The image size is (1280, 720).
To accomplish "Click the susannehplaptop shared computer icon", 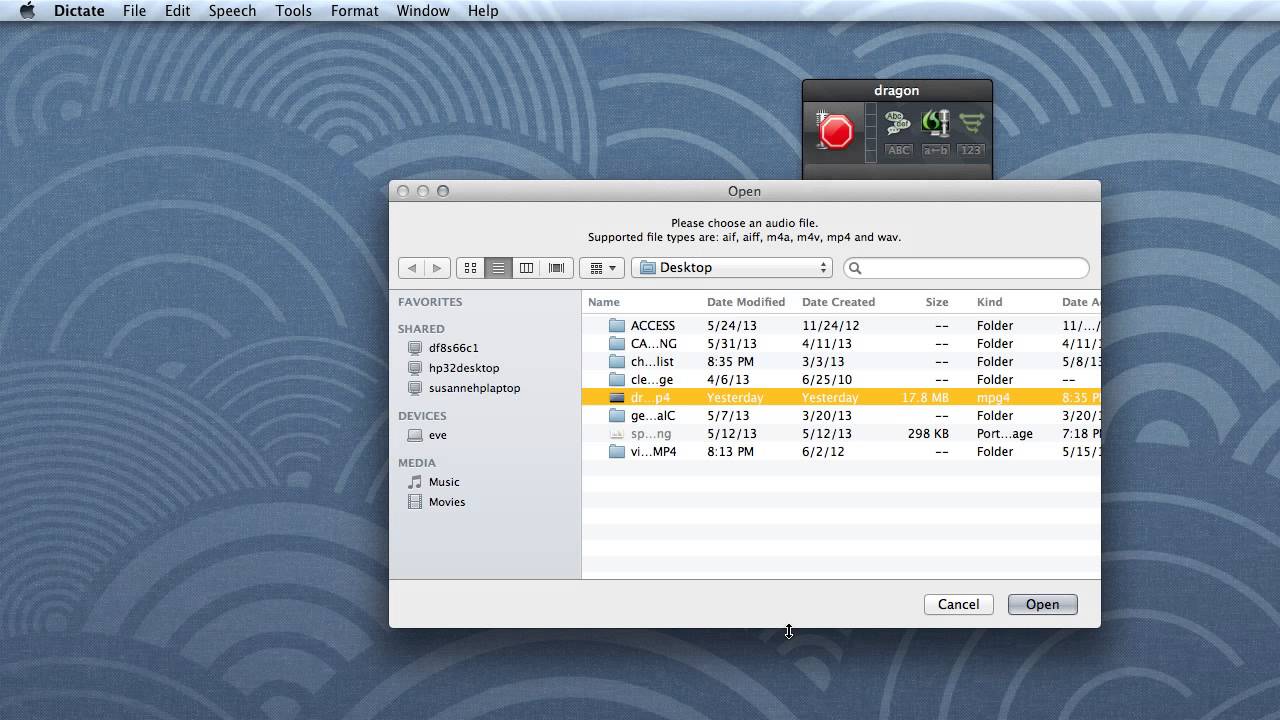I will tap(415, 388).
